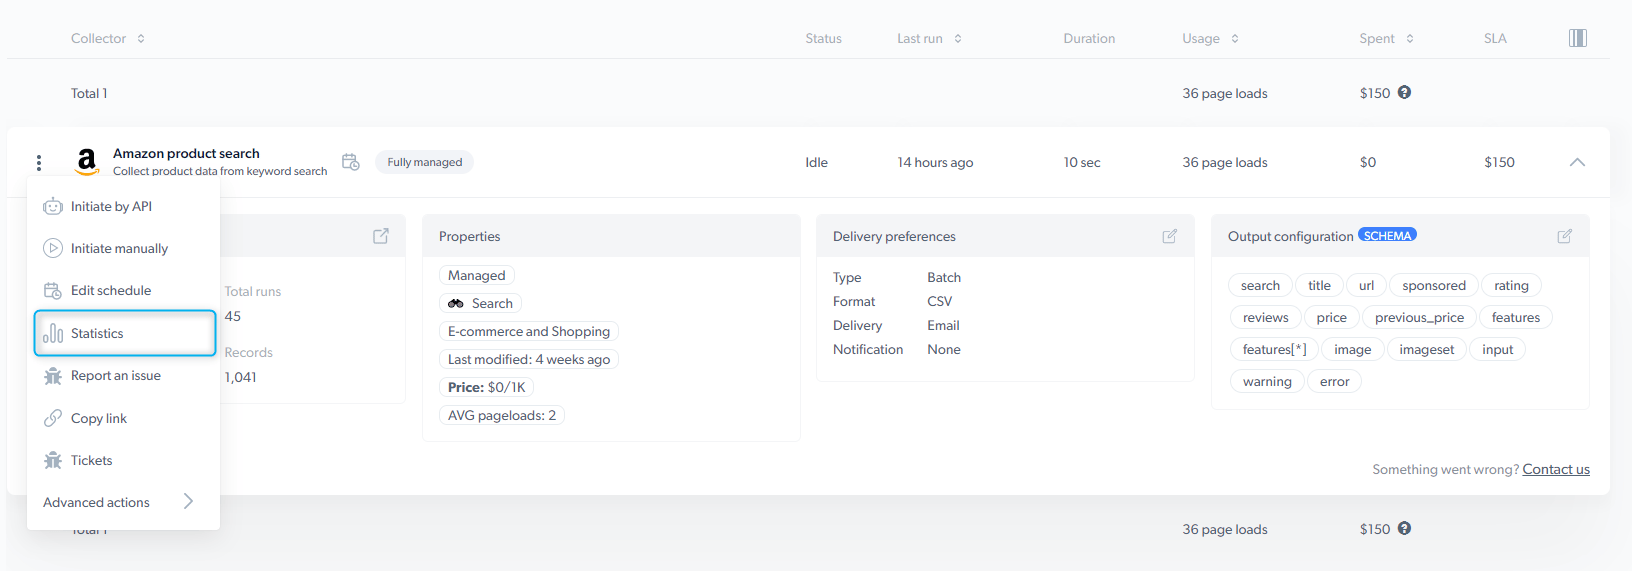Open external link icon on left panel
This screenshot has width=1632, height=571.
point(381,236)
